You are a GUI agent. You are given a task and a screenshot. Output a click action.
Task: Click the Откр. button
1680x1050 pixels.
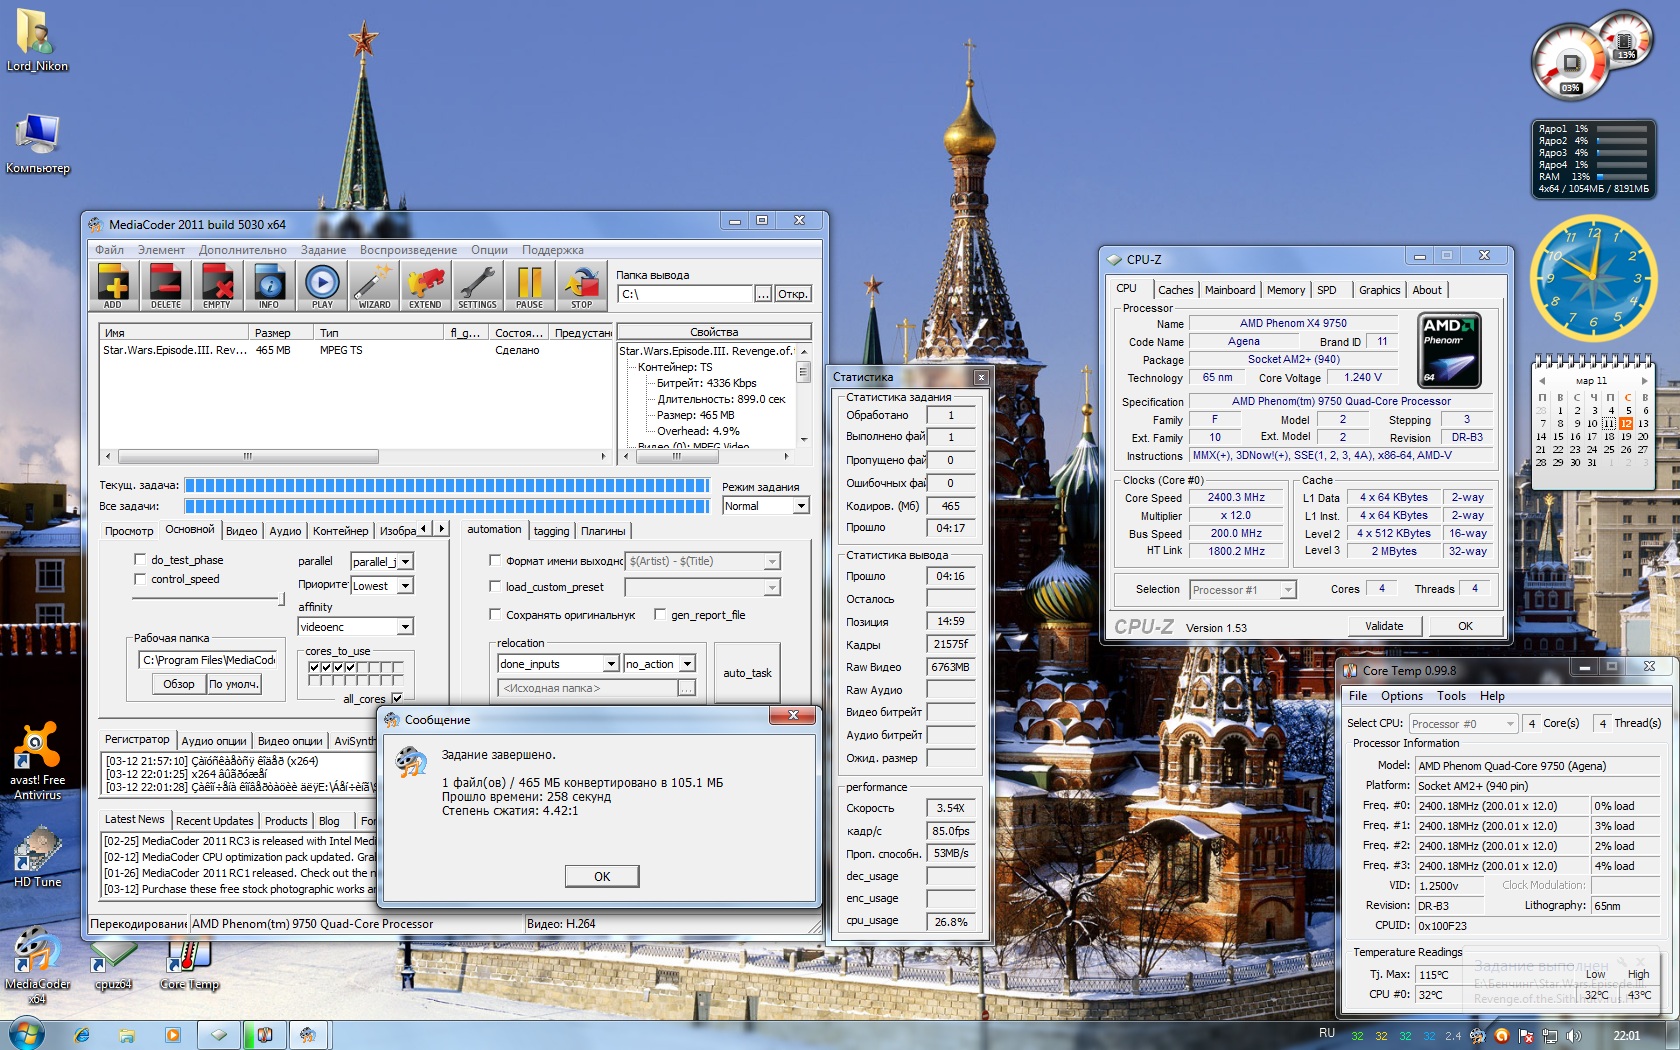(792, 294)
